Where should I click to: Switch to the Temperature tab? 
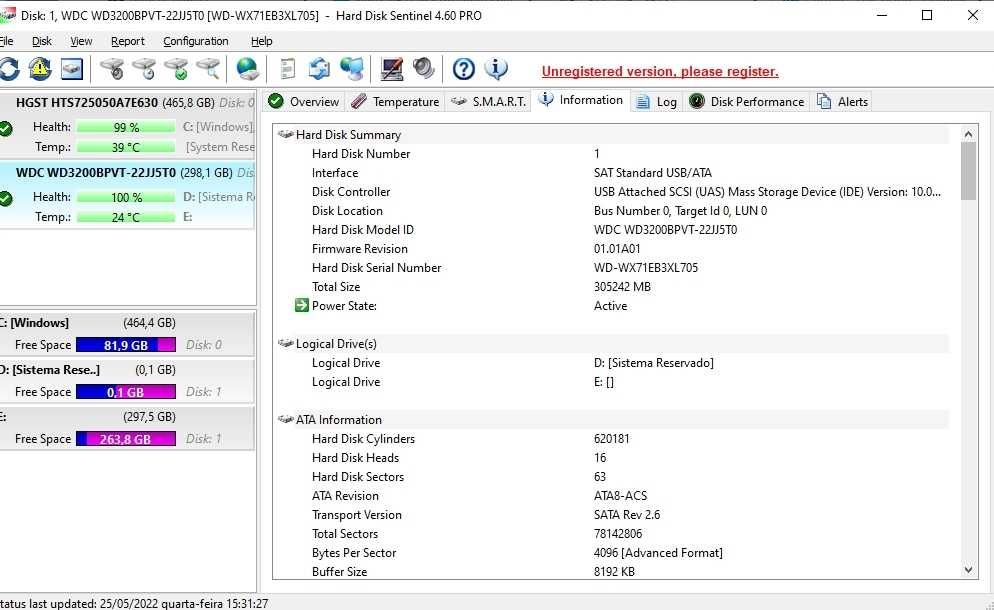[395, 101]
